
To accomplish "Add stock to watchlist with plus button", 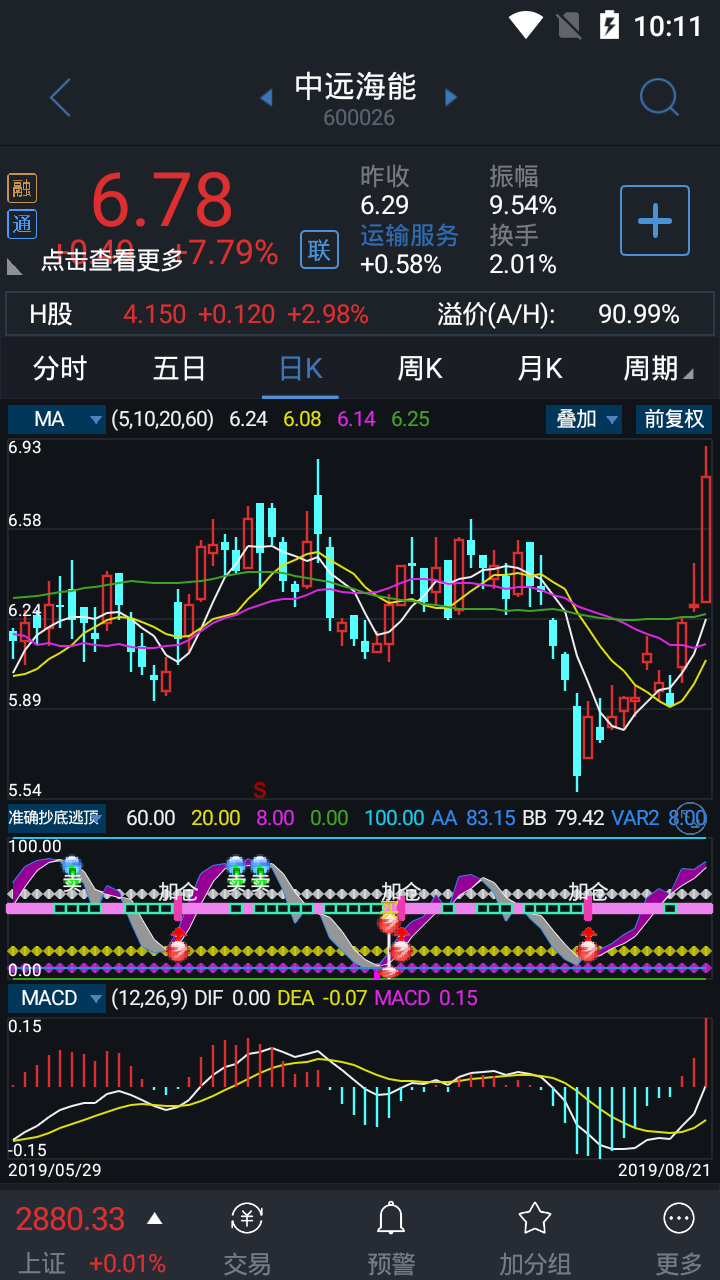I will pyautogui.click(x=655, y=220).
